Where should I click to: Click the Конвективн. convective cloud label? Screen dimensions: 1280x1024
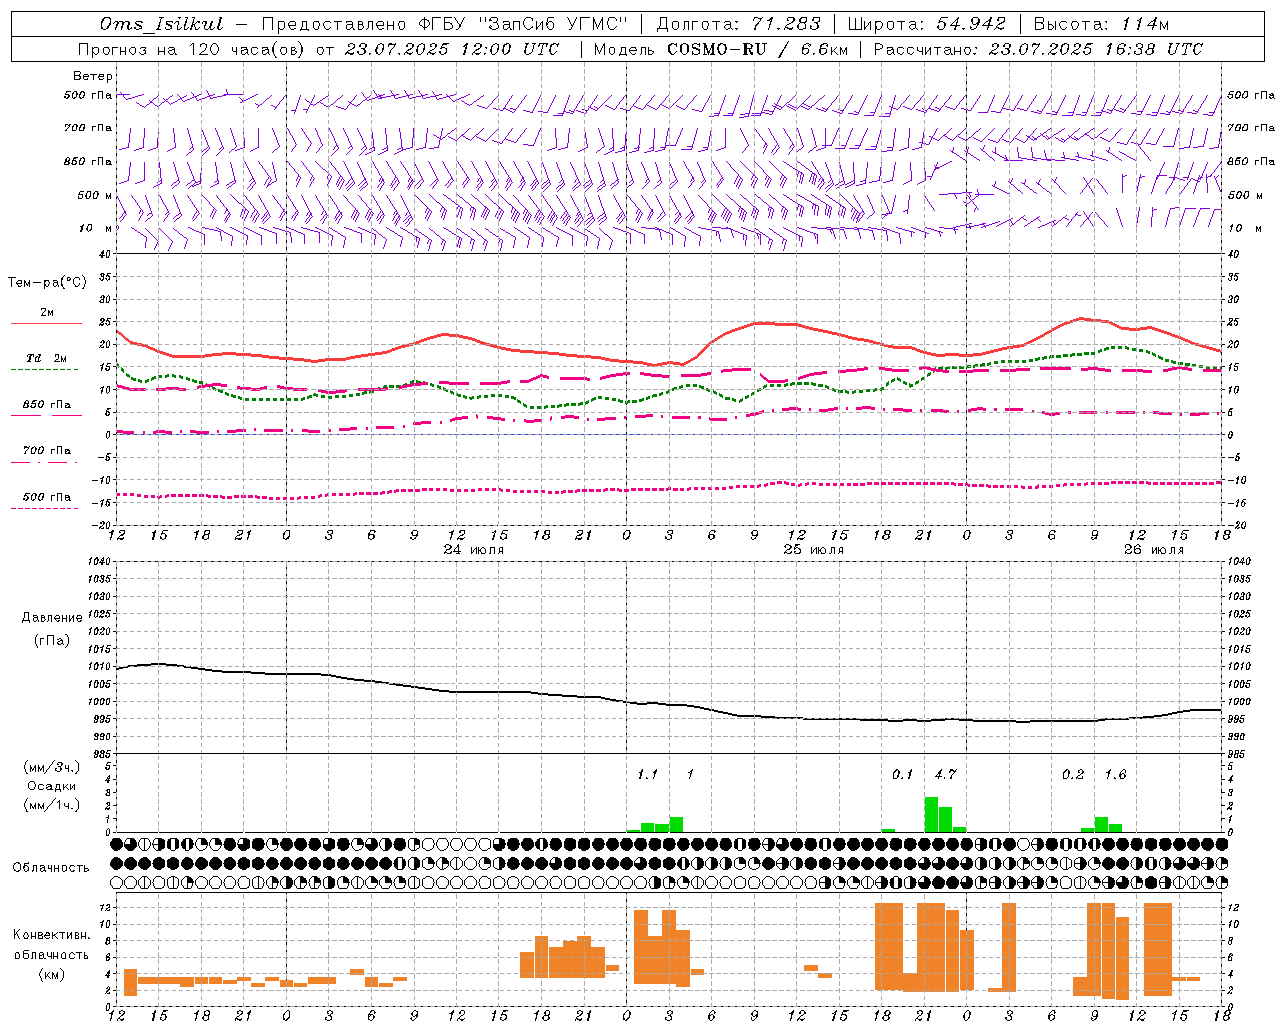click(51, 935)
